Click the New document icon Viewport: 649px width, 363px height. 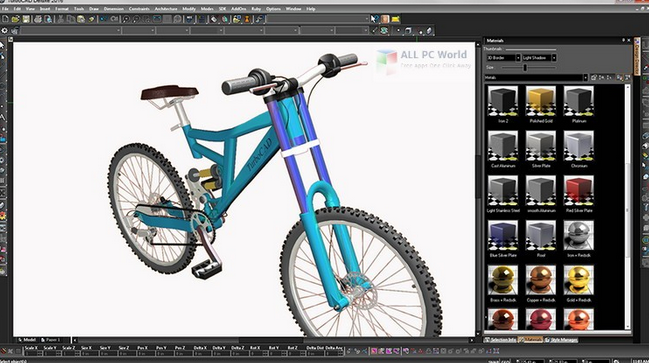(x=5, y=19)
